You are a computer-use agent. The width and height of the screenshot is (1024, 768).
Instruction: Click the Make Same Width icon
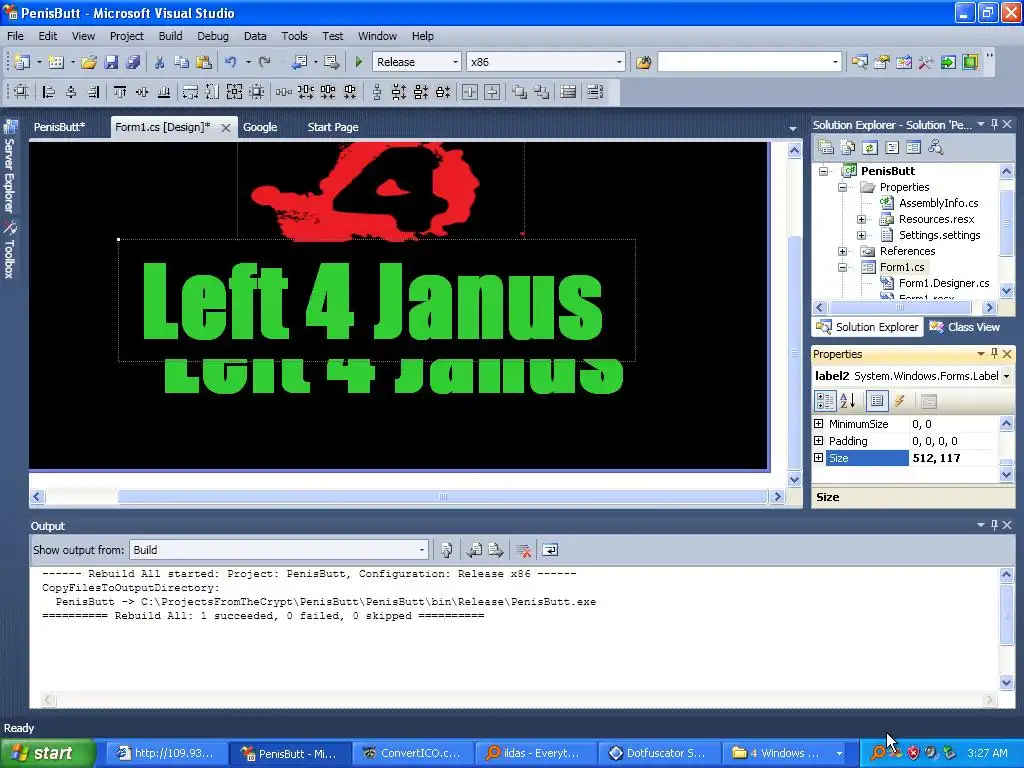[x=190, y=92]
